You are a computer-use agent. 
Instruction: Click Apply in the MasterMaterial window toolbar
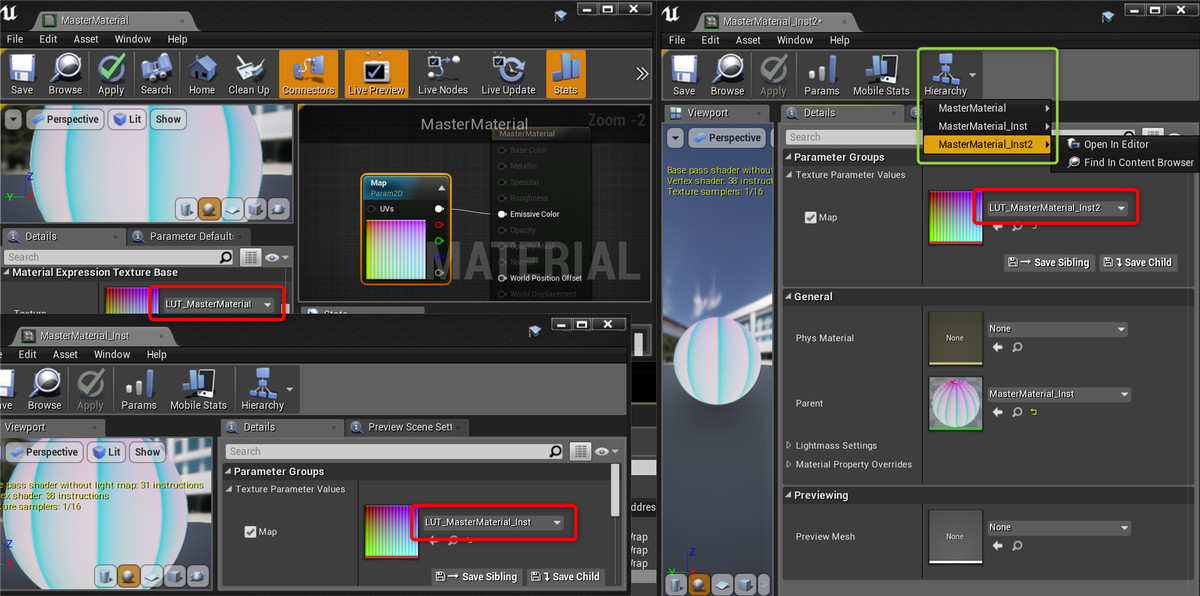(111, 74)
